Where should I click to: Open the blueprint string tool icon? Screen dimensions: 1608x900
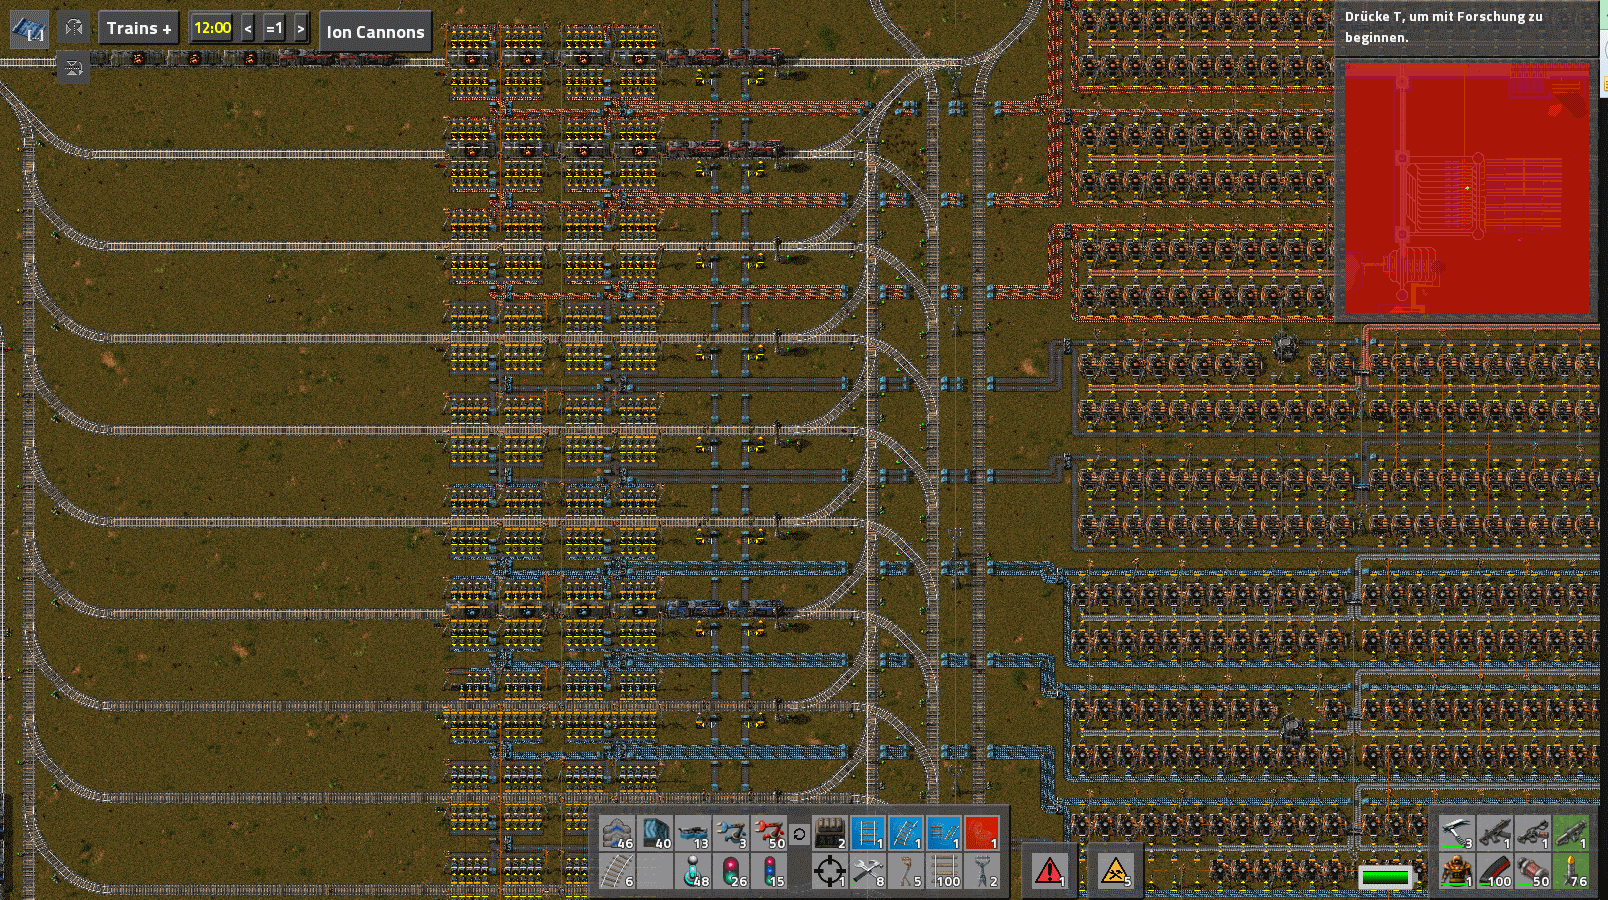tap(29, 29)
